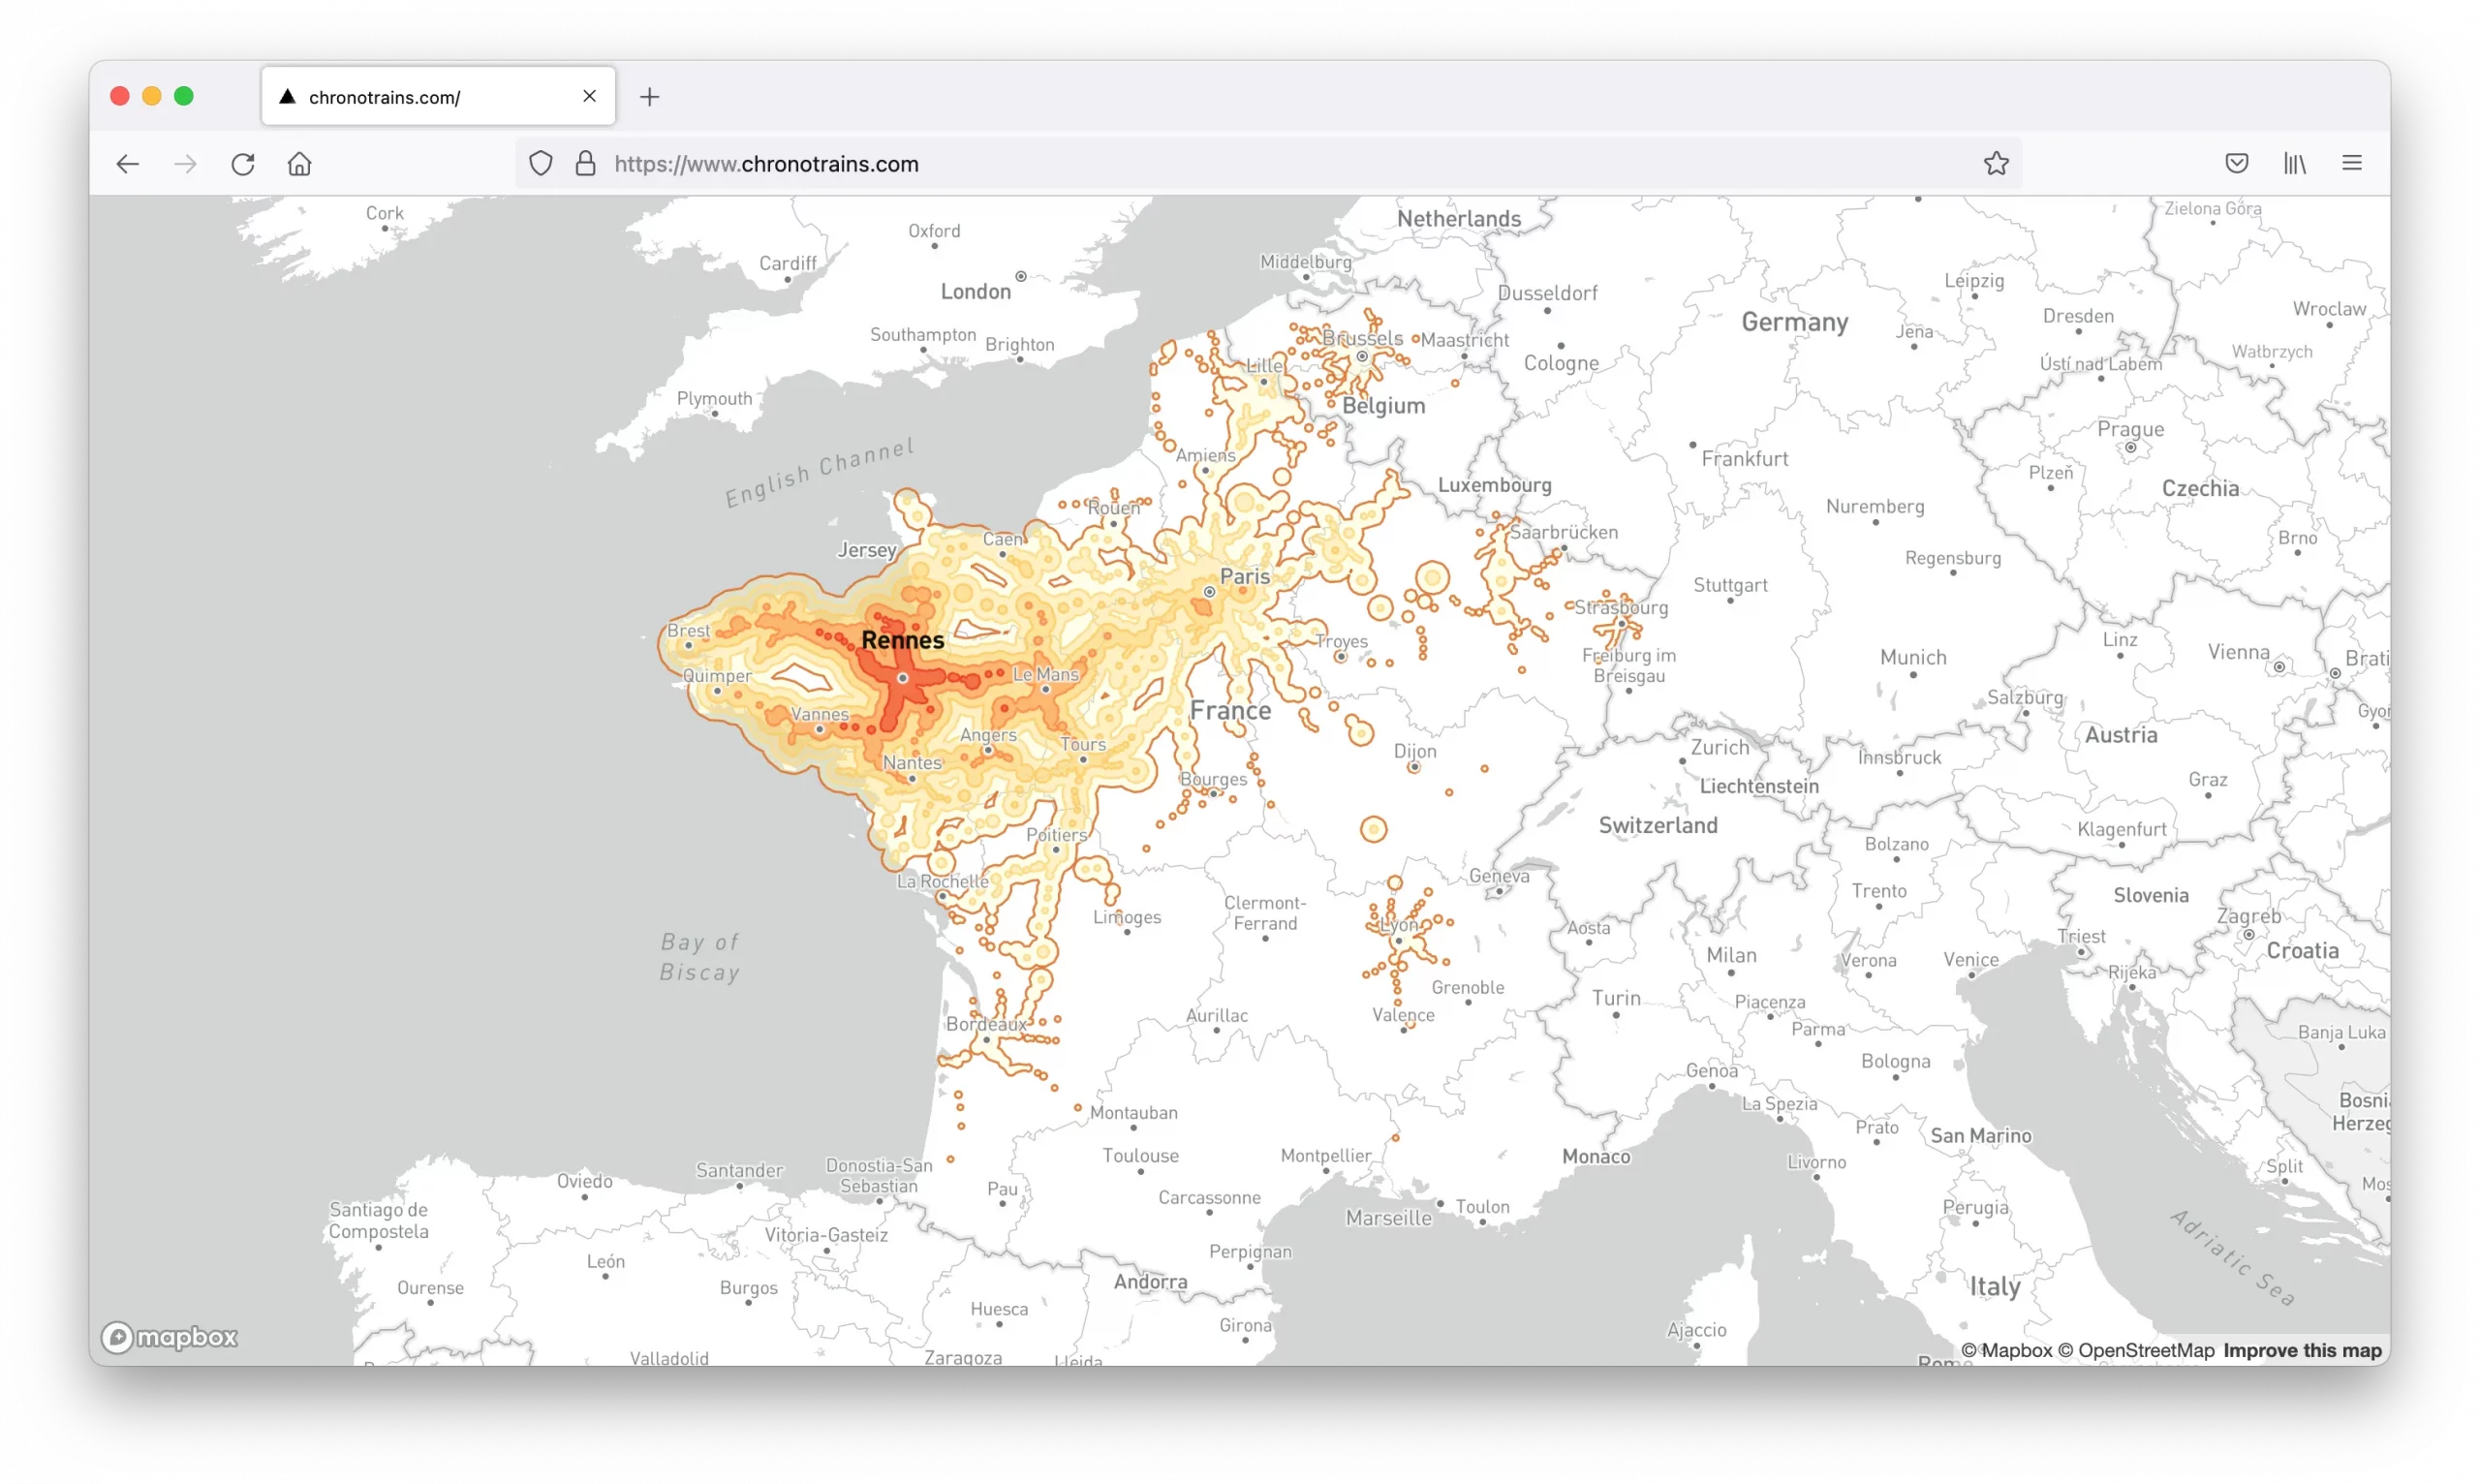2480x1484 pixels.
Task: Click the Dijon city label
Action: (1414, 751)
